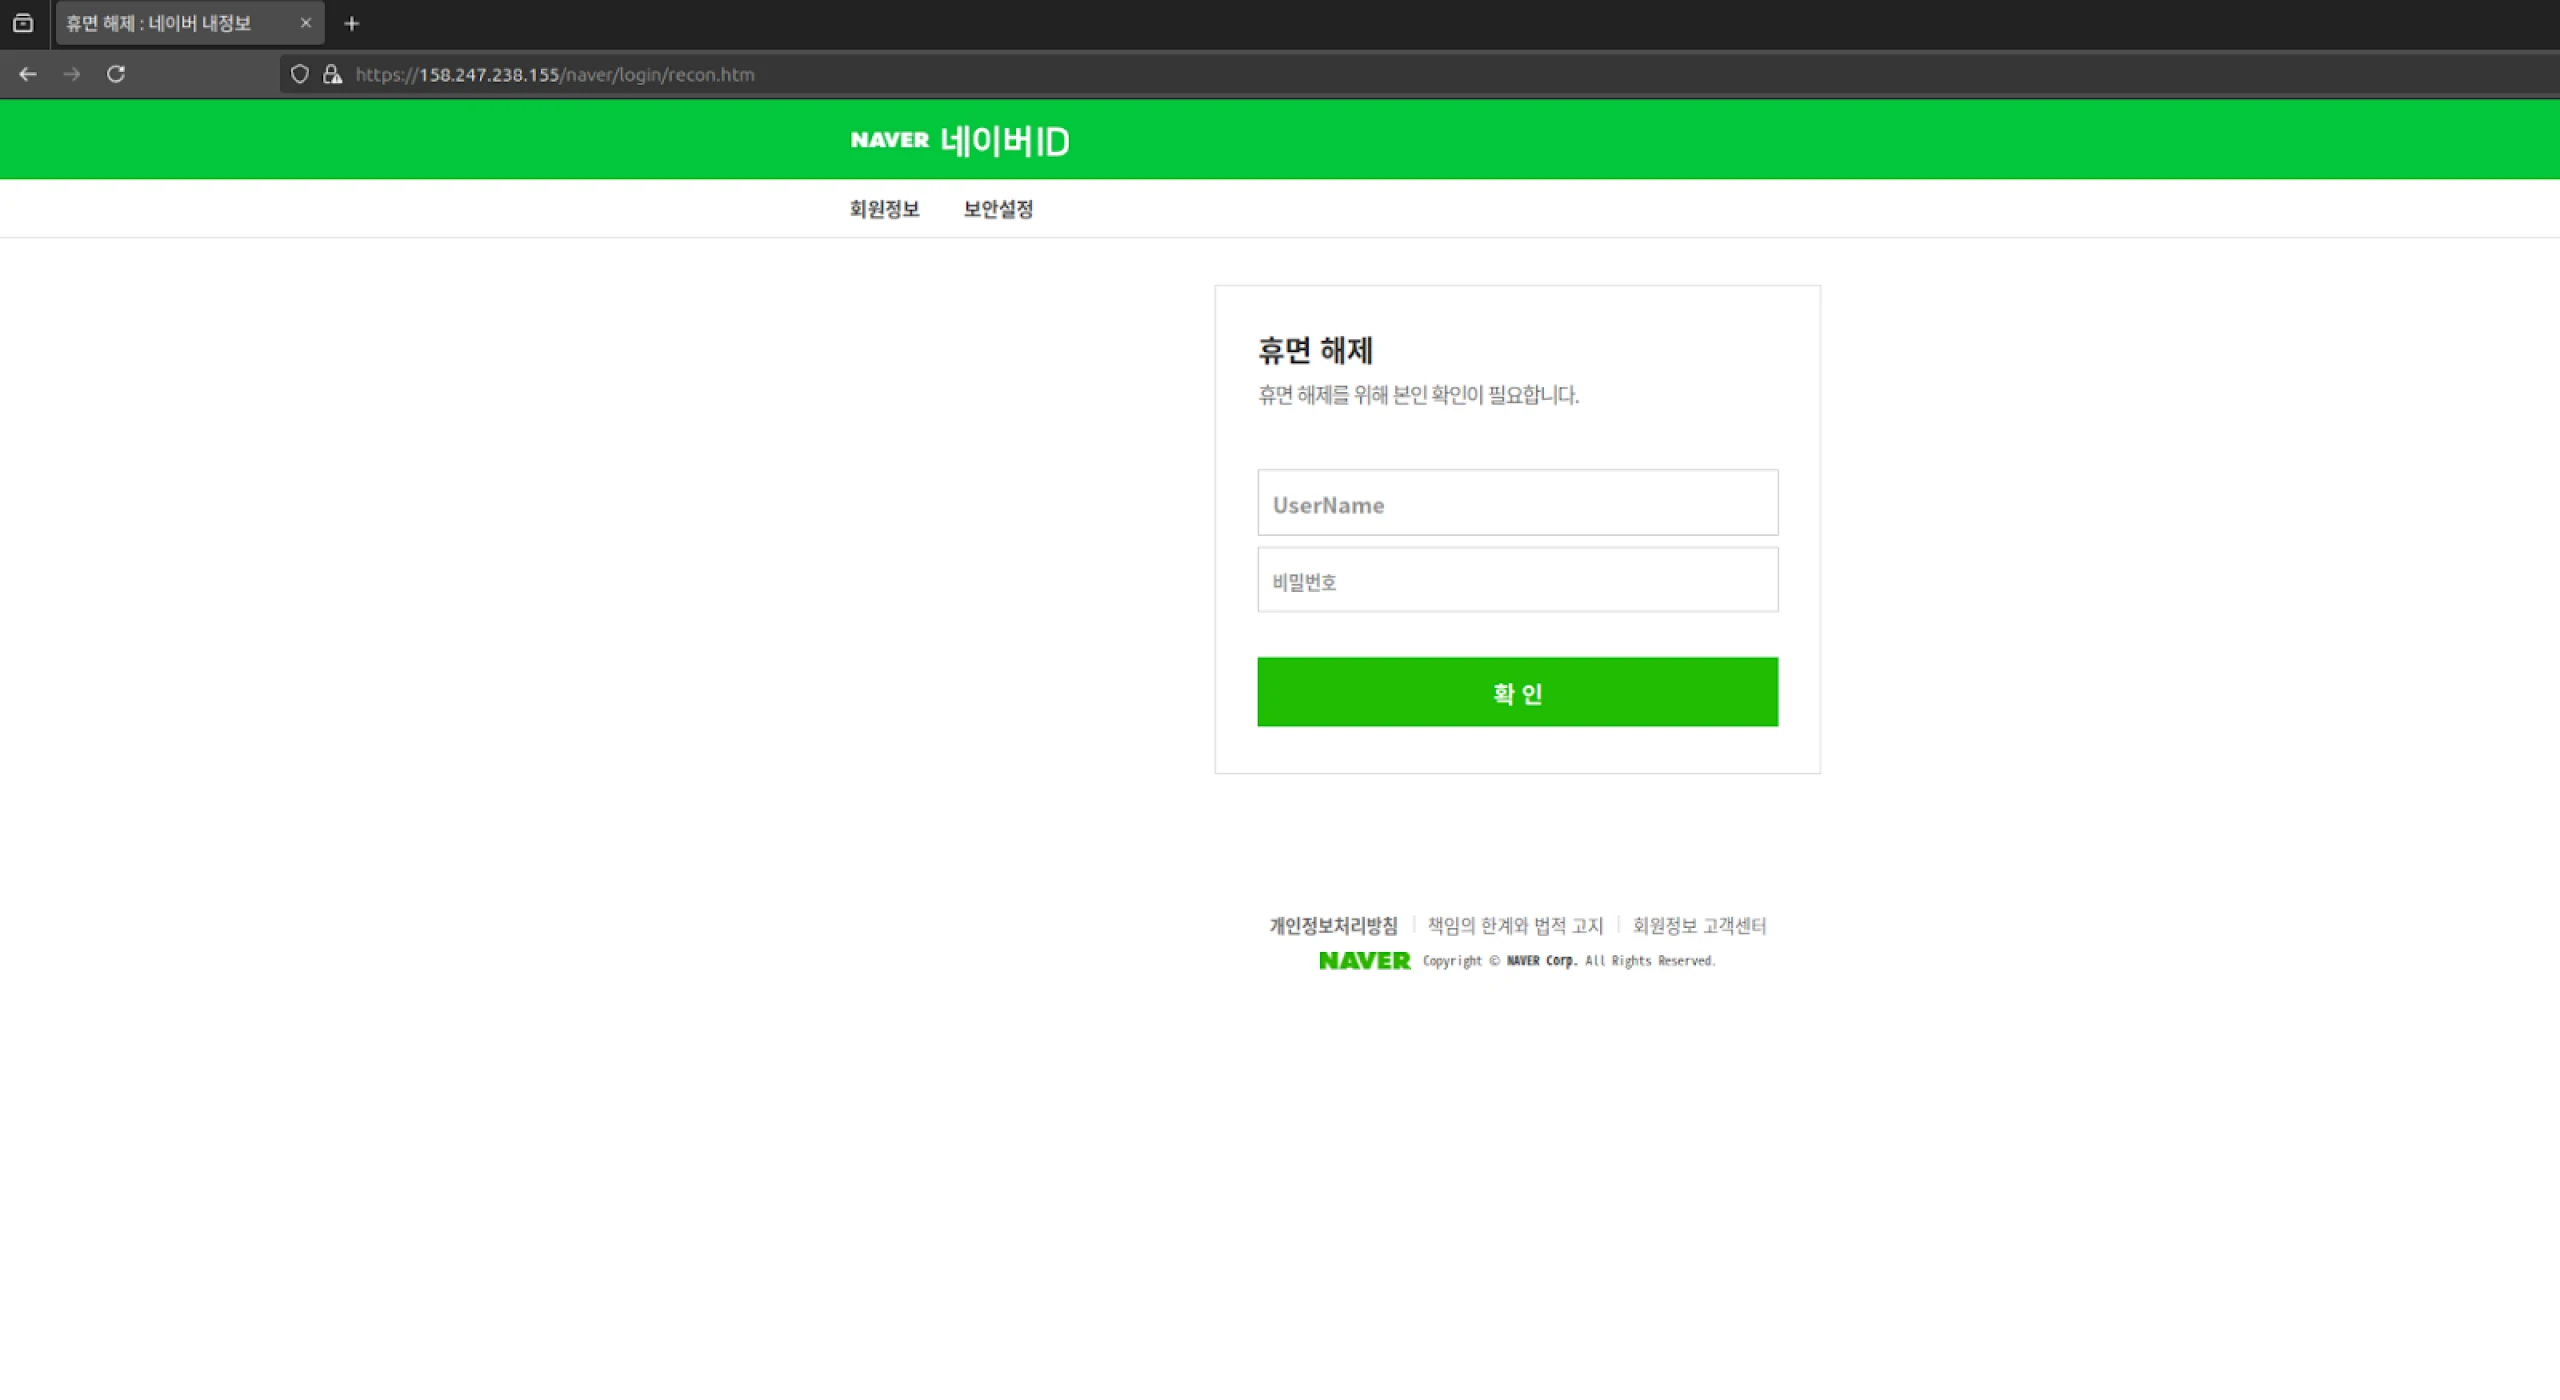Open the 회원정보 tab

(x=884, y=209)
